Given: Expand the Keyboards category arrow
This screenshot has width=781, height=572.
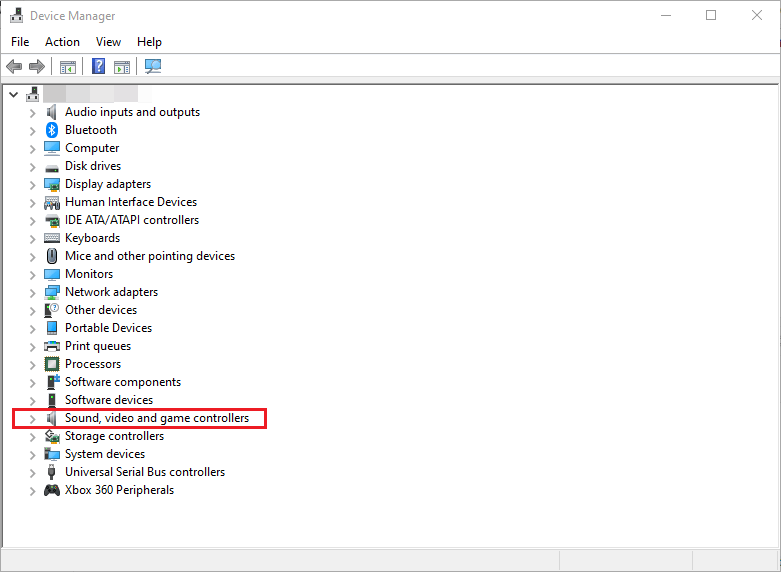Looking at the screenshot, I should tap(32, 239).
